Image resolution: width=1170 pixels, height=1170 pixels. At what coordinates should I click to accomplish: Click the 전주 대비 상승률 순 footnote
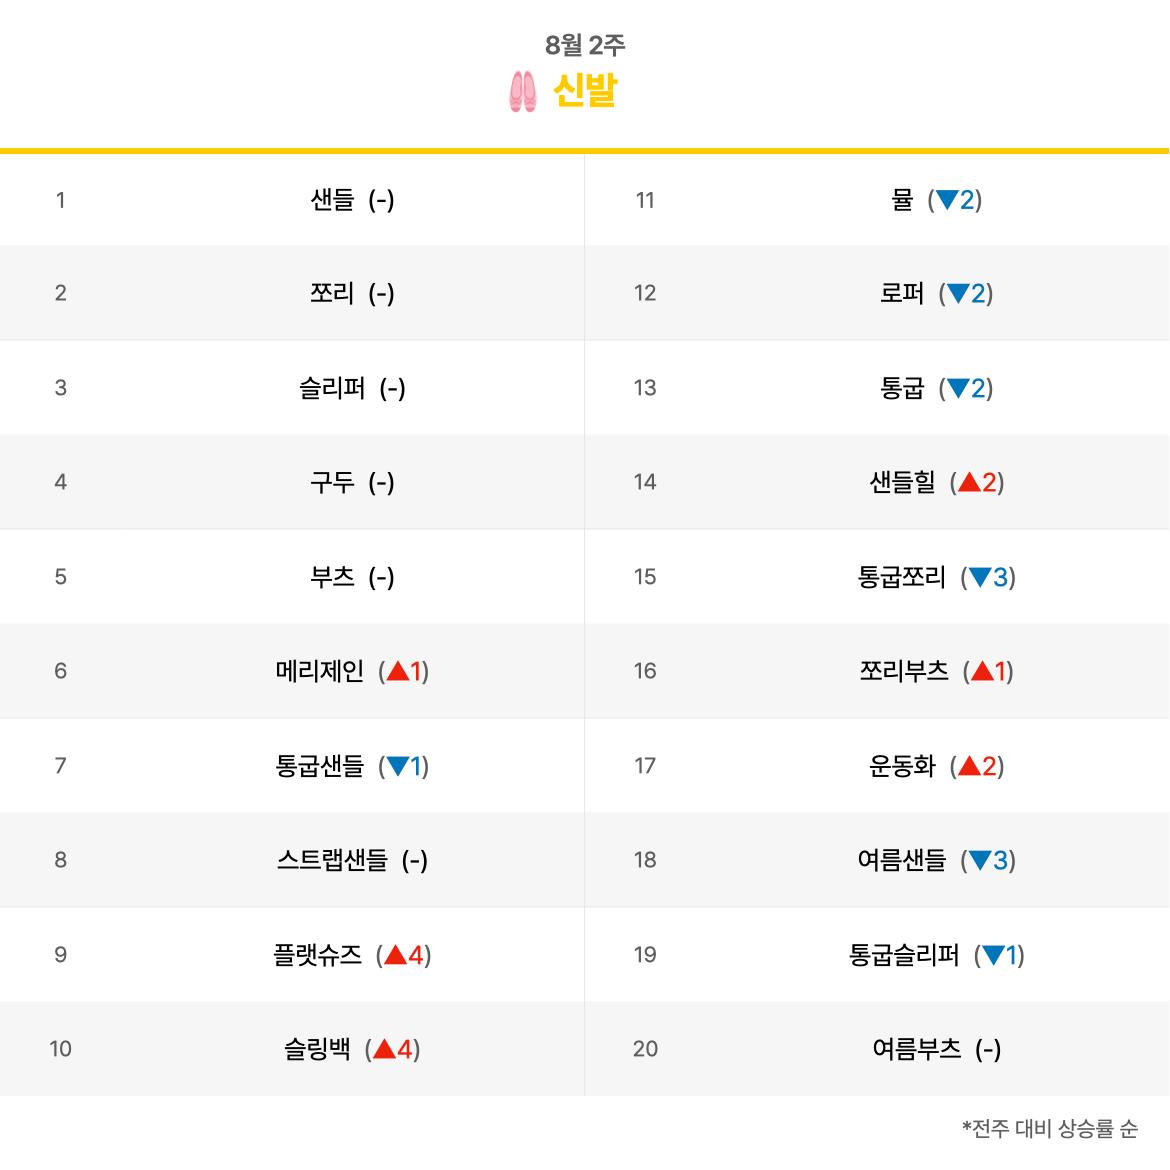(x=1050, y=1129)
